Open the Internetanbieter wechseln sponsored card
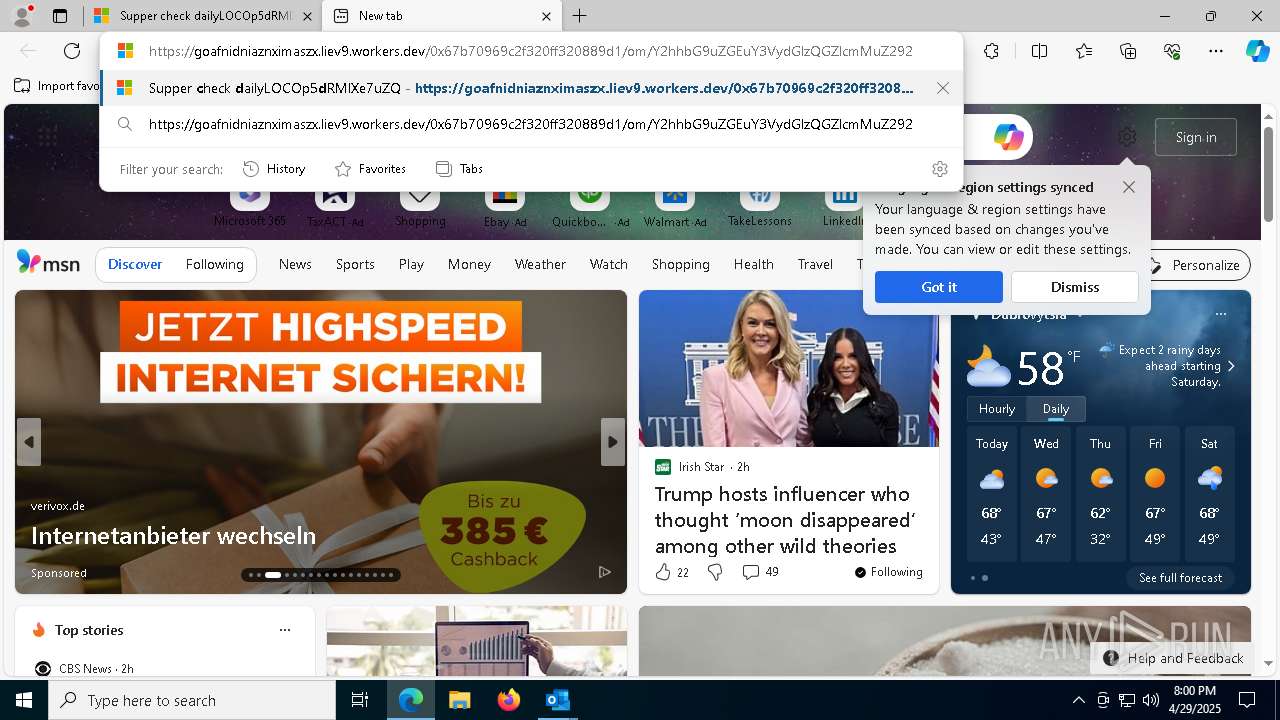 (x=320, y=442)
